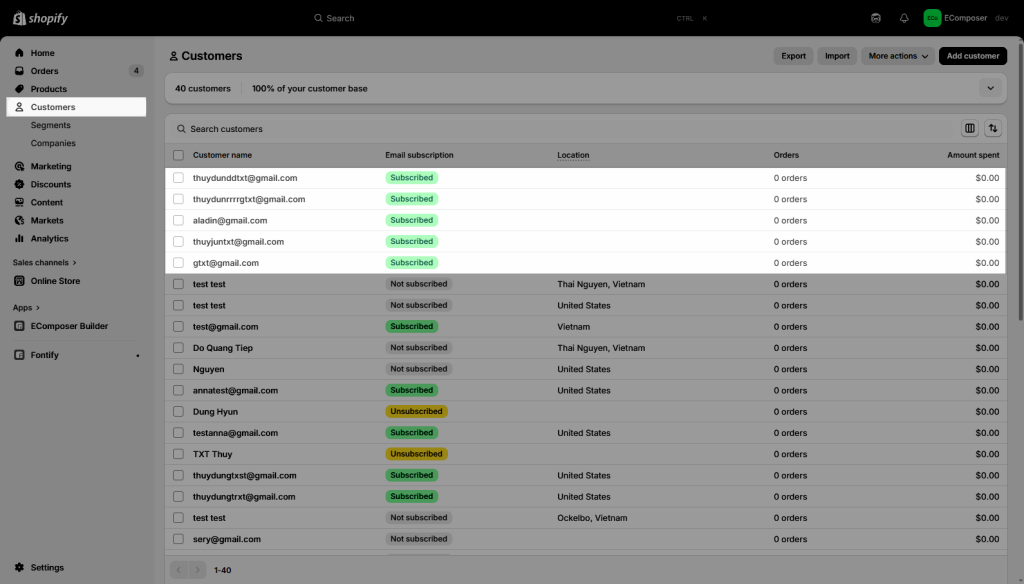Viewport: 1024px width, 584px height.
Task: Expand the Sales channels section
Action: click(44, 263)
